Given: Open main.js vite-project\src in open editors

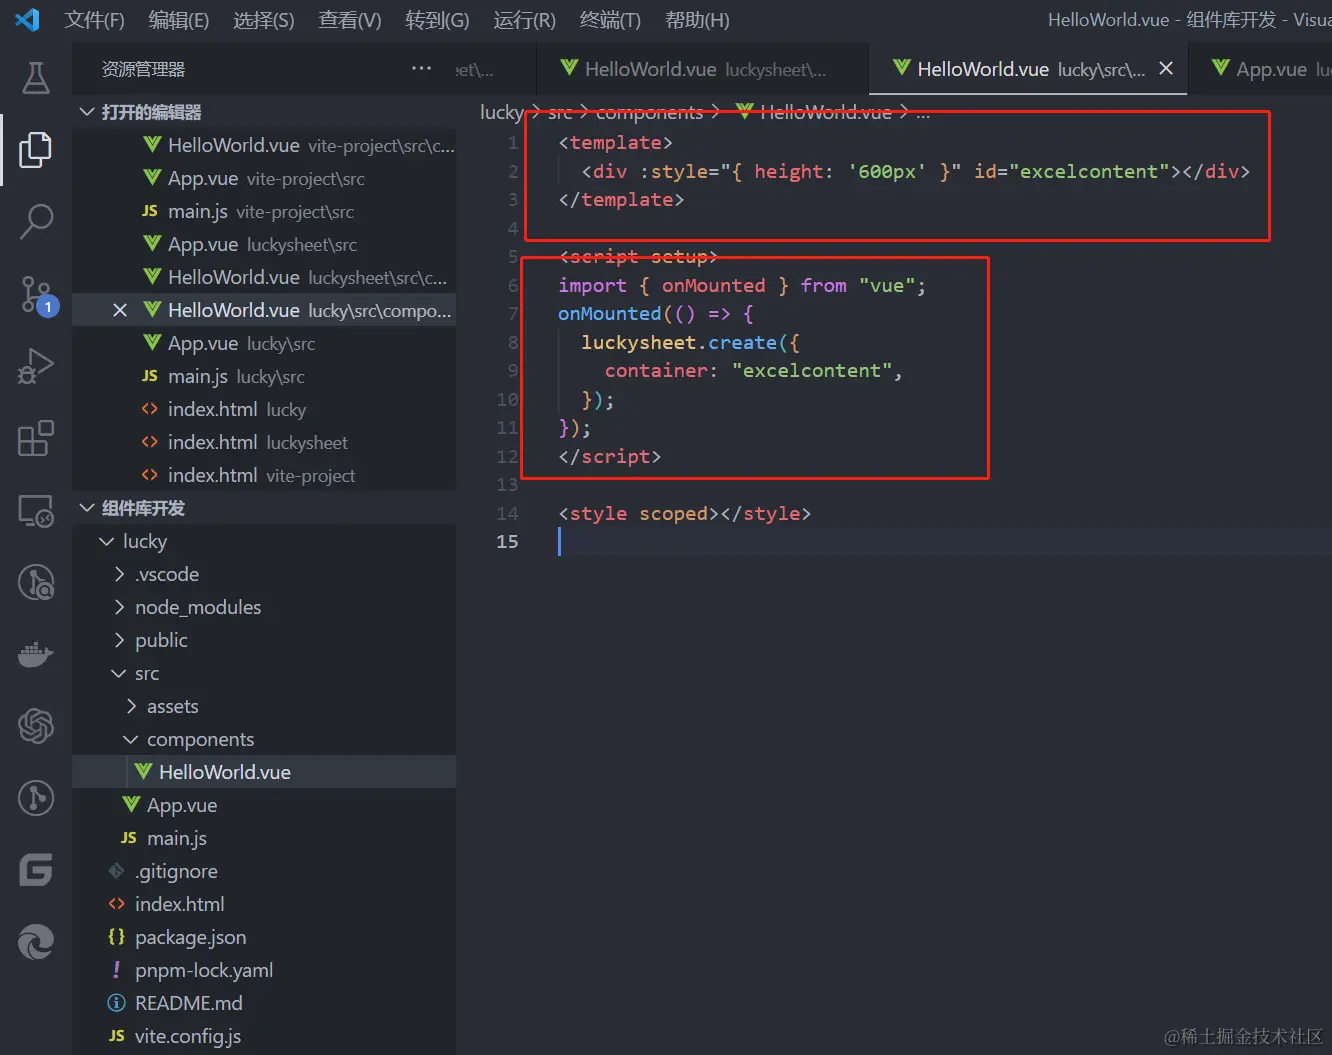Looking at the screenshot, I should click(265, 211).
